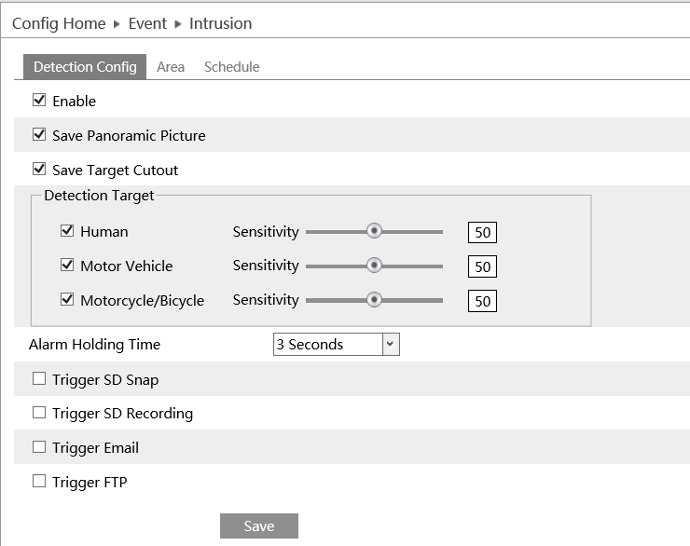The height and width of the screenshot is (546, 690).
Task: Uncheck the Enable checkbox
Action: (x=40, y=100)
